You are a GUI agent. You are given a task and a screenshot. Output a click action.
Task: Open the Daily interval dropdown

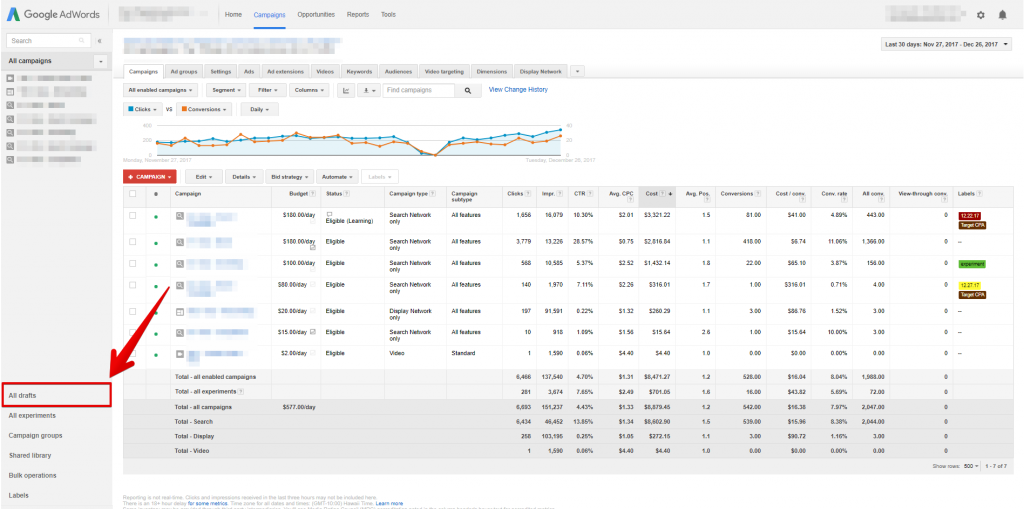click(x=259, y=109)
